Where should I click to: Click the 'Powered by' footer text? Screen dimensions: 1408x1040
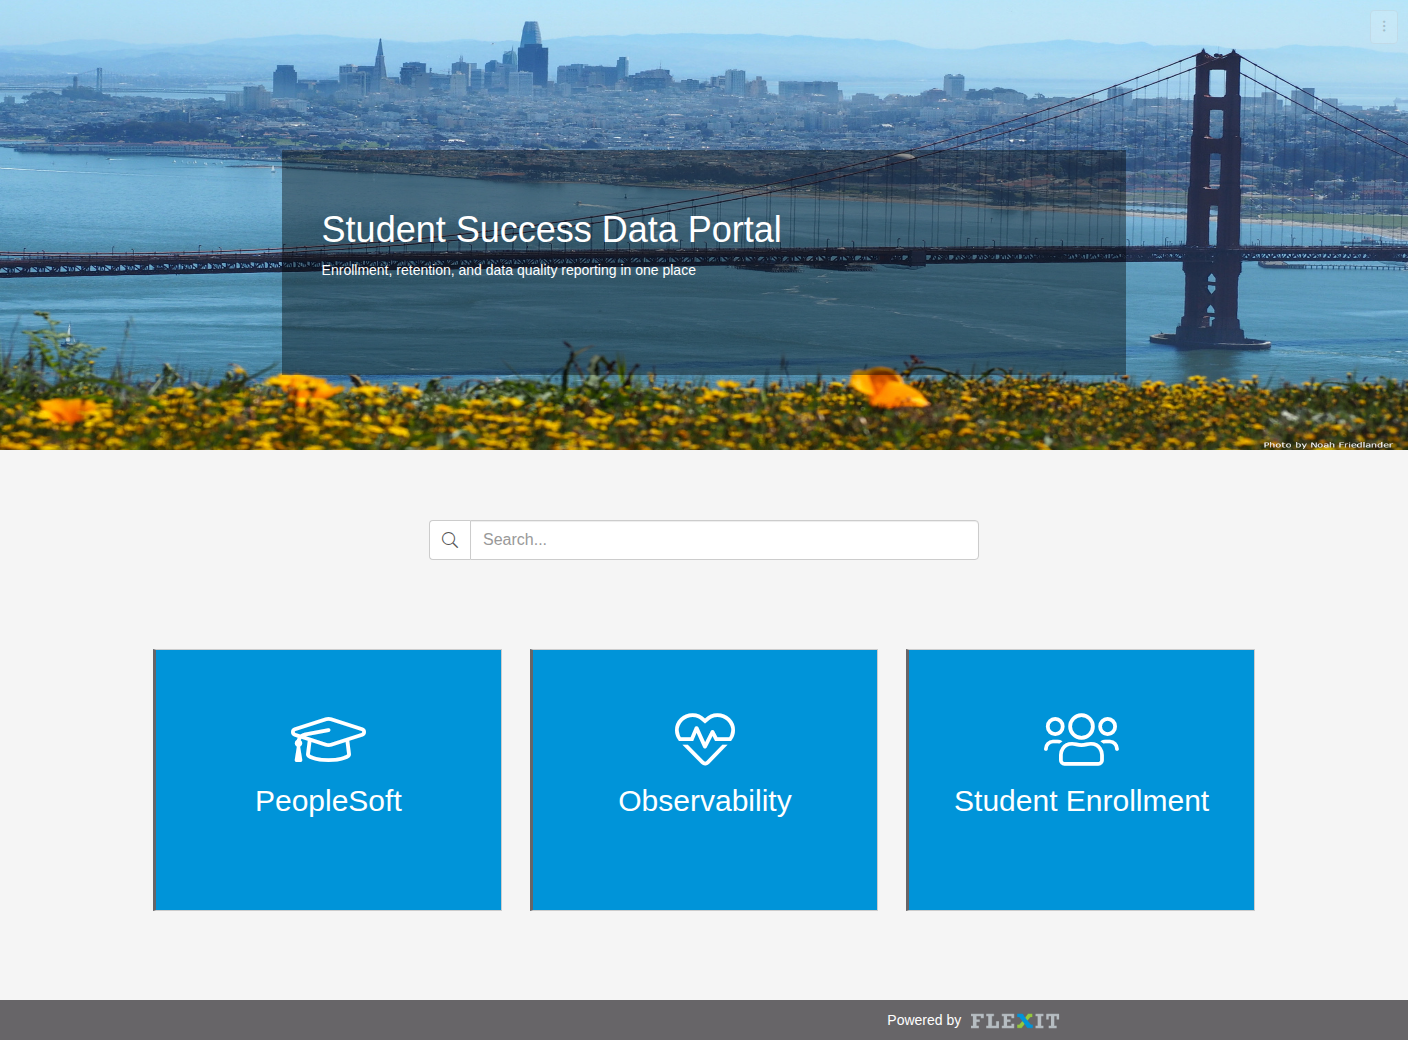[924, 1020]
